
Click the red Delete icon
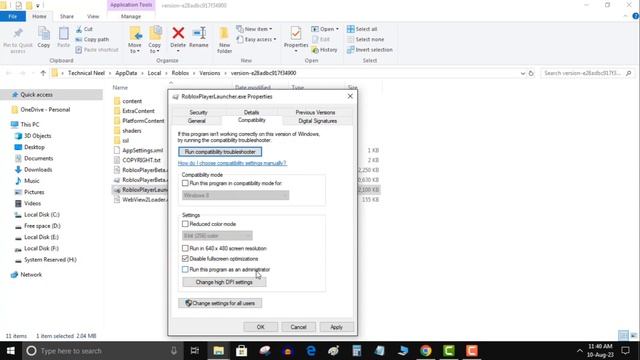178,33
